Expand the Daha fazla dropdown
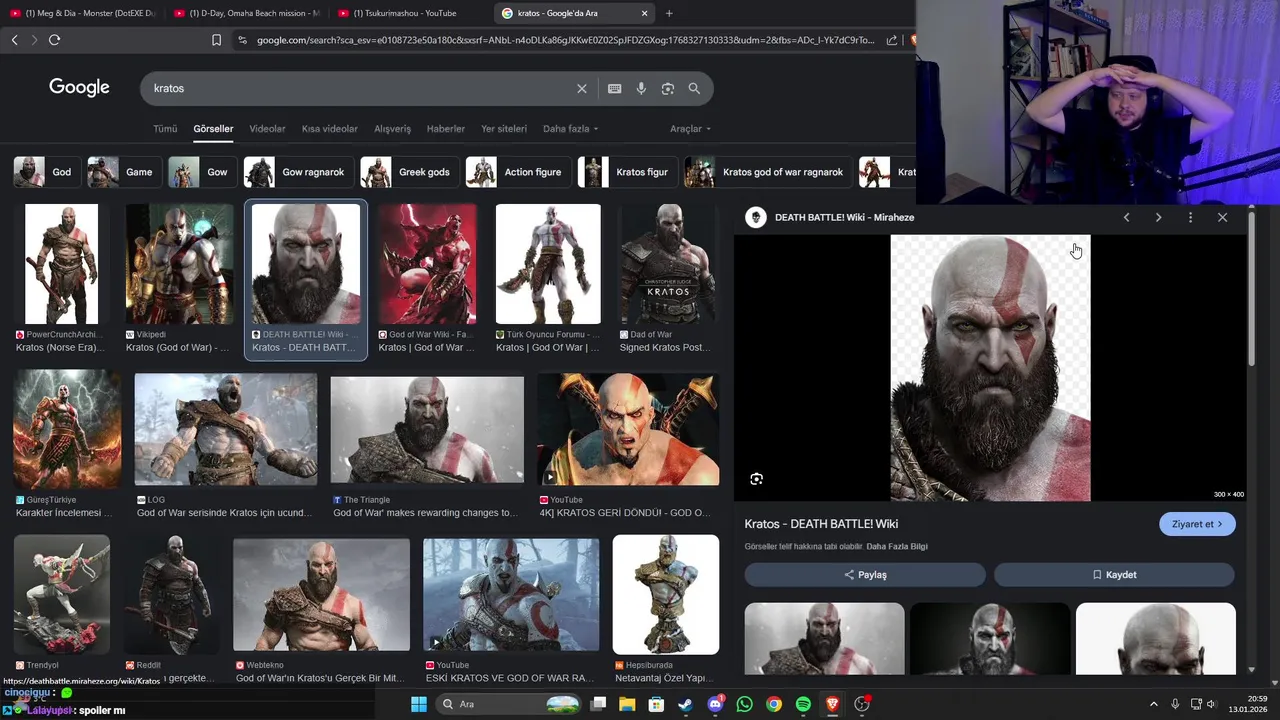Screen dimensions: 1280x720 click(570, 129)
